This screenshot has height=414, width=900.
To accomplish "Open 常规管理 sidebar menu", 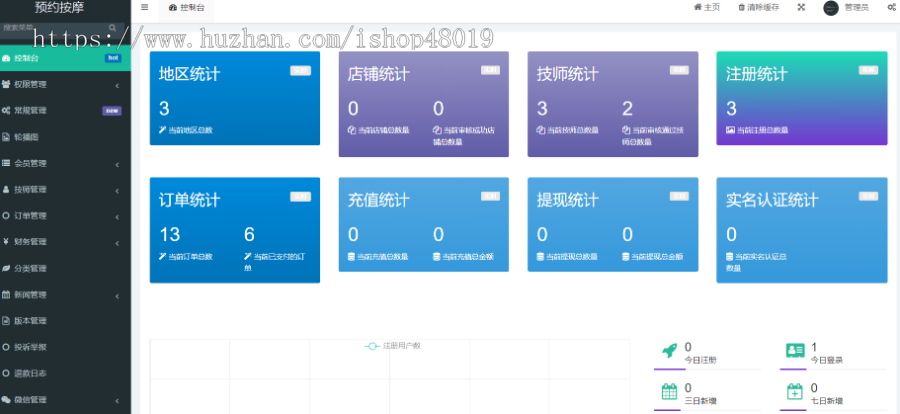I will click(65, 111).
